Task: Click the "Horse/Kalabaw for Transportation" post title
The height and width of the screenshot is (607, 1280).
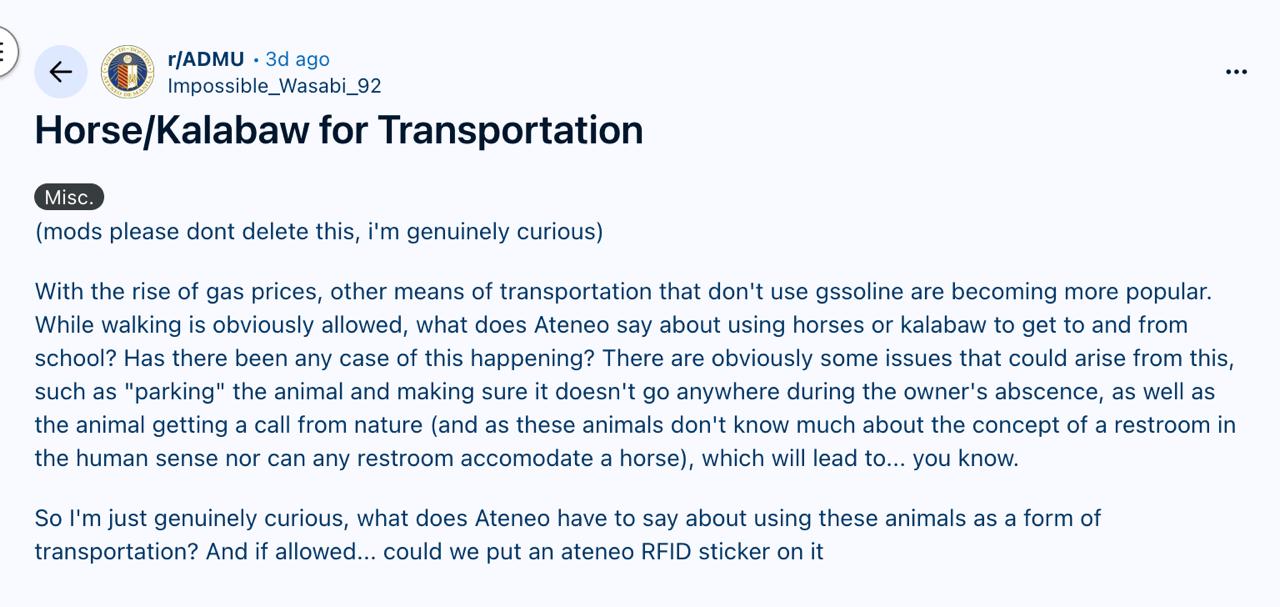Action: point(338,130)
